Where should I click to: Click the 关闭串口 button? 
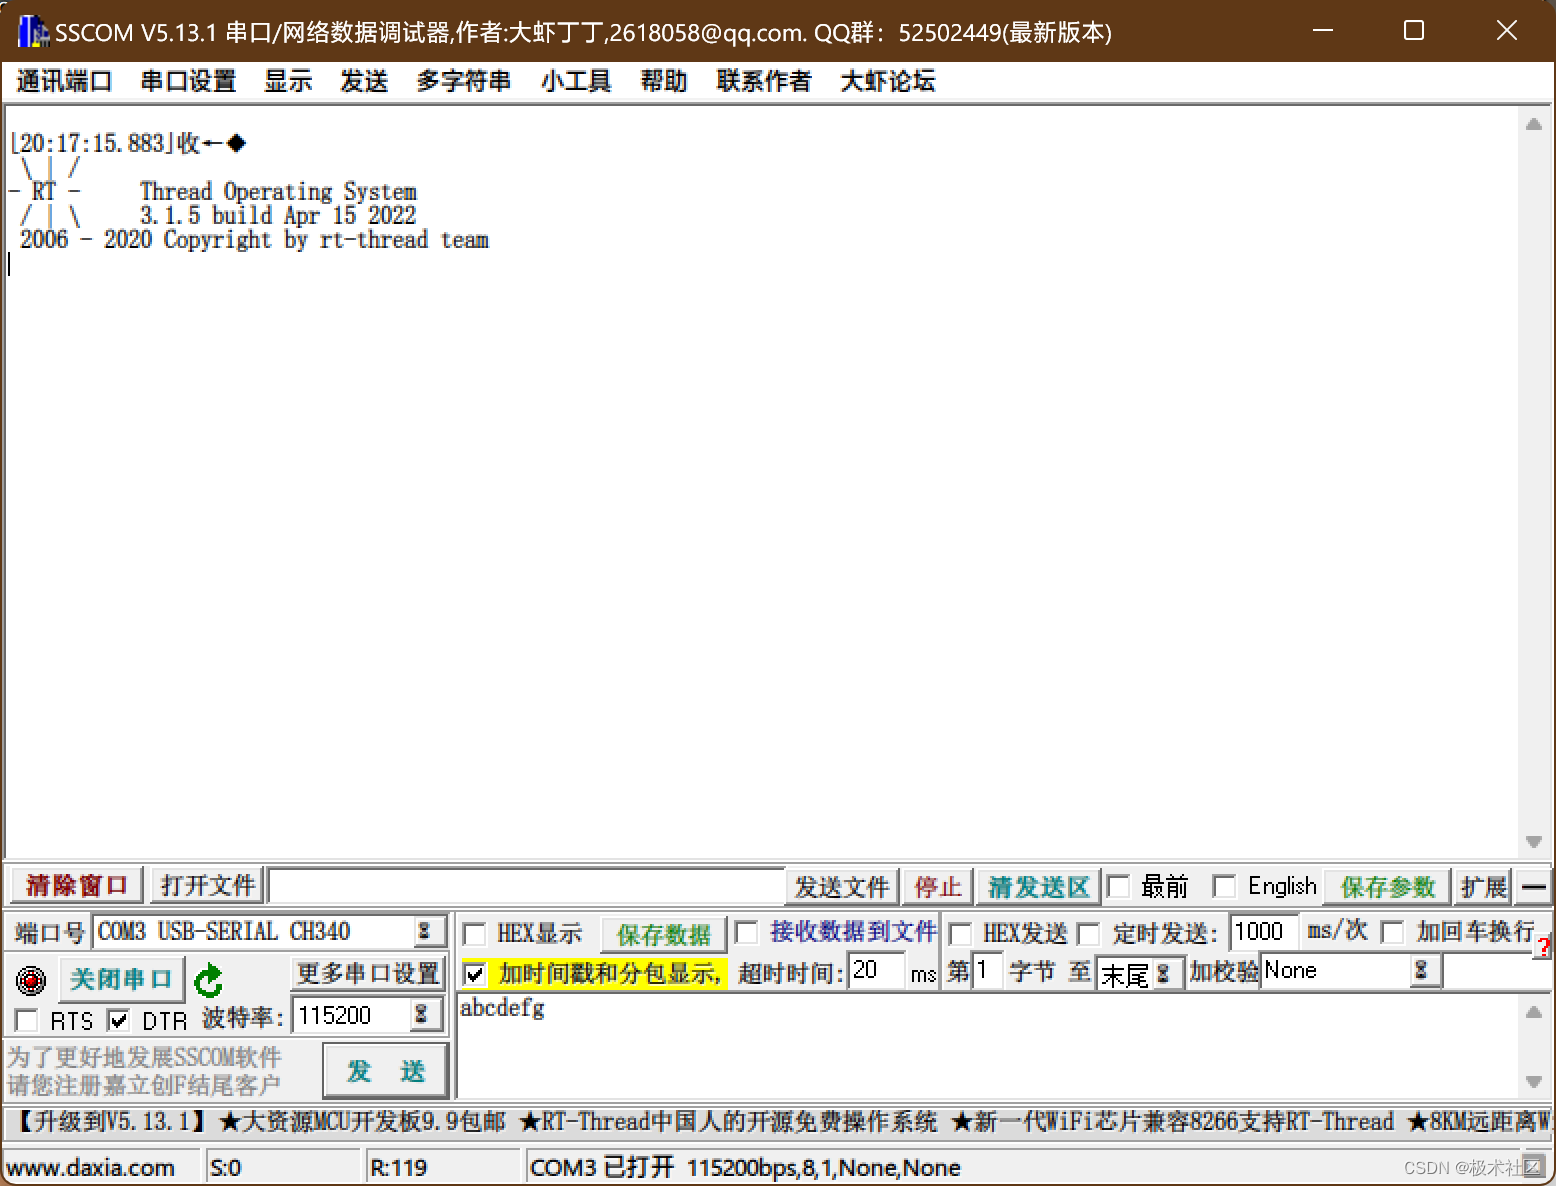[121, 979]
